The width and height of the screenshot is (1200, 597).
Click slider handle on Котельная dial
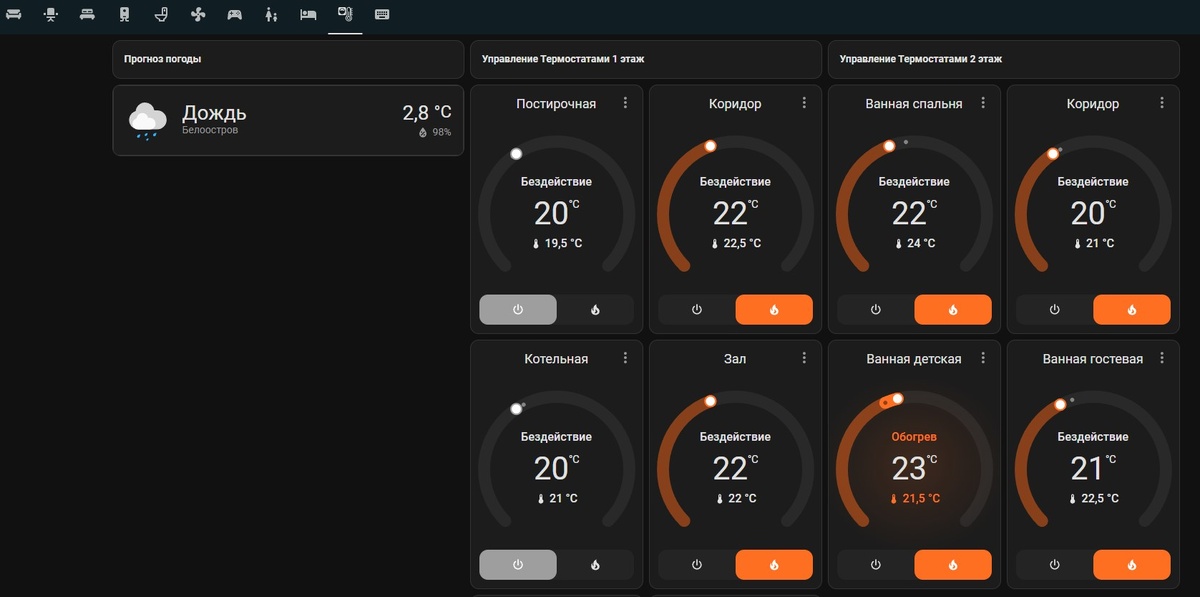[516, 409]
